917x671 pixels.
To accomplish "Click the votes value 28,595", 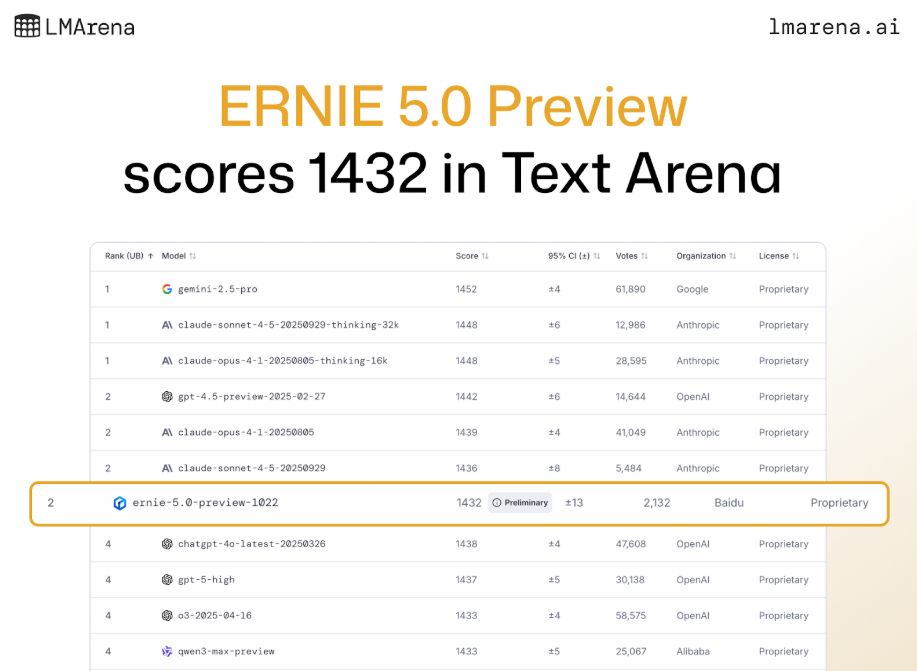I will pos(631,360).
